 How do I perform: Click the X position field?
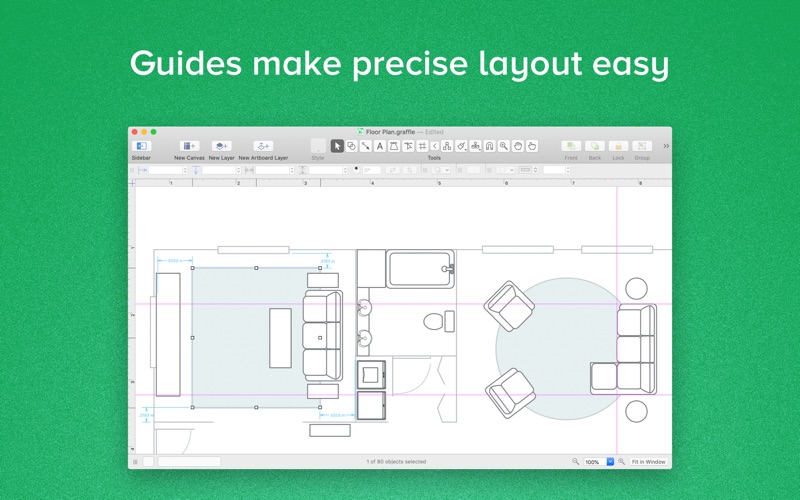[165, 170]
